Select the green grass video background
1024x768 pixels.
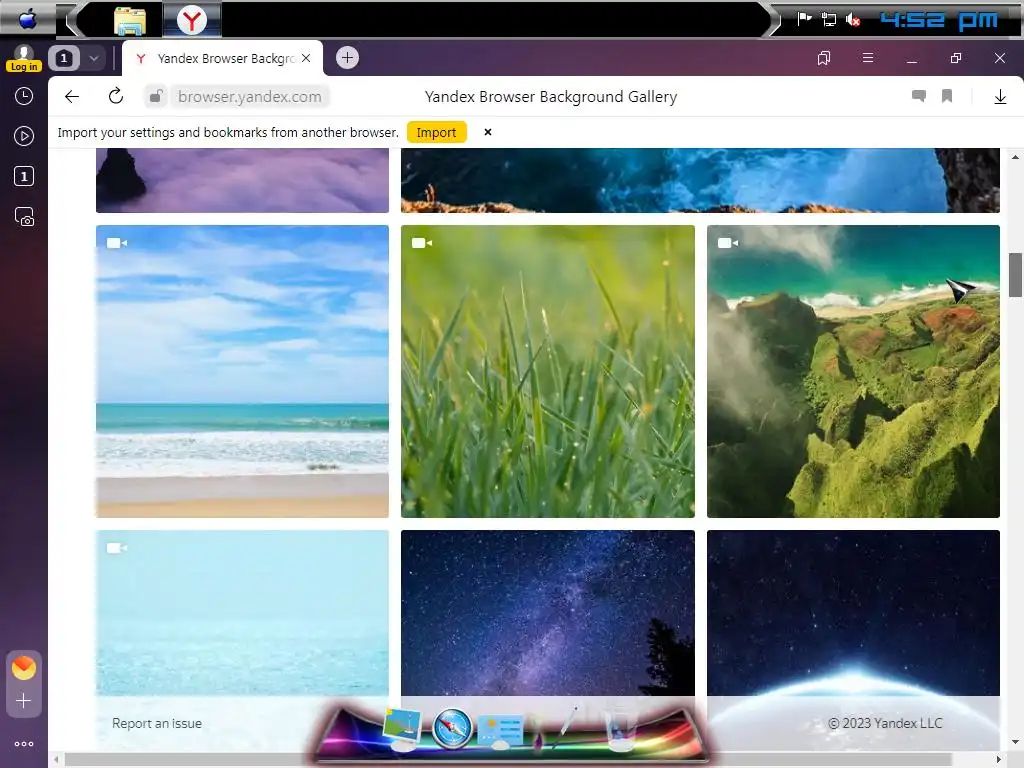coord(548,372)
